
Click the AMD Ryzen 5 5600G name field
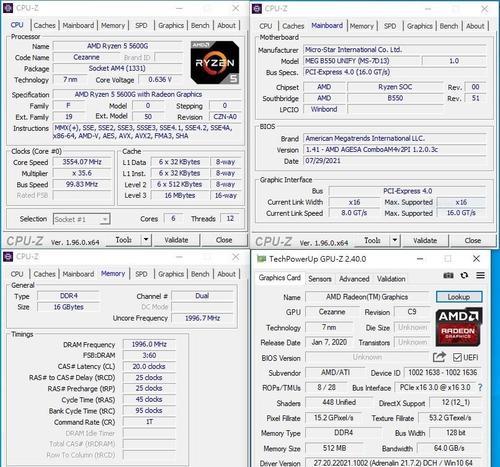(118, 46)
